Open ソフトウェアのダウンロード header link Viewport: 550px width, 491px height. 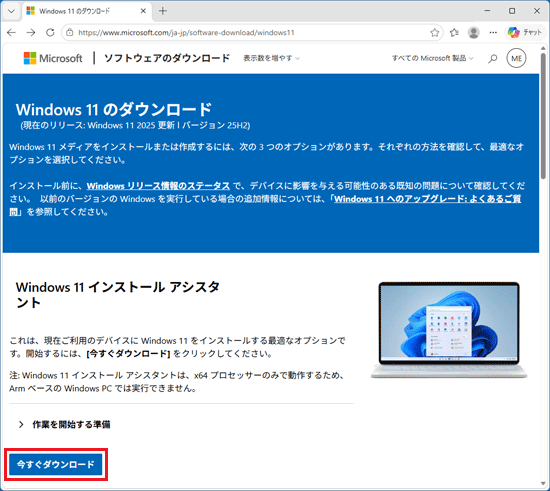[x=167, y=58]
